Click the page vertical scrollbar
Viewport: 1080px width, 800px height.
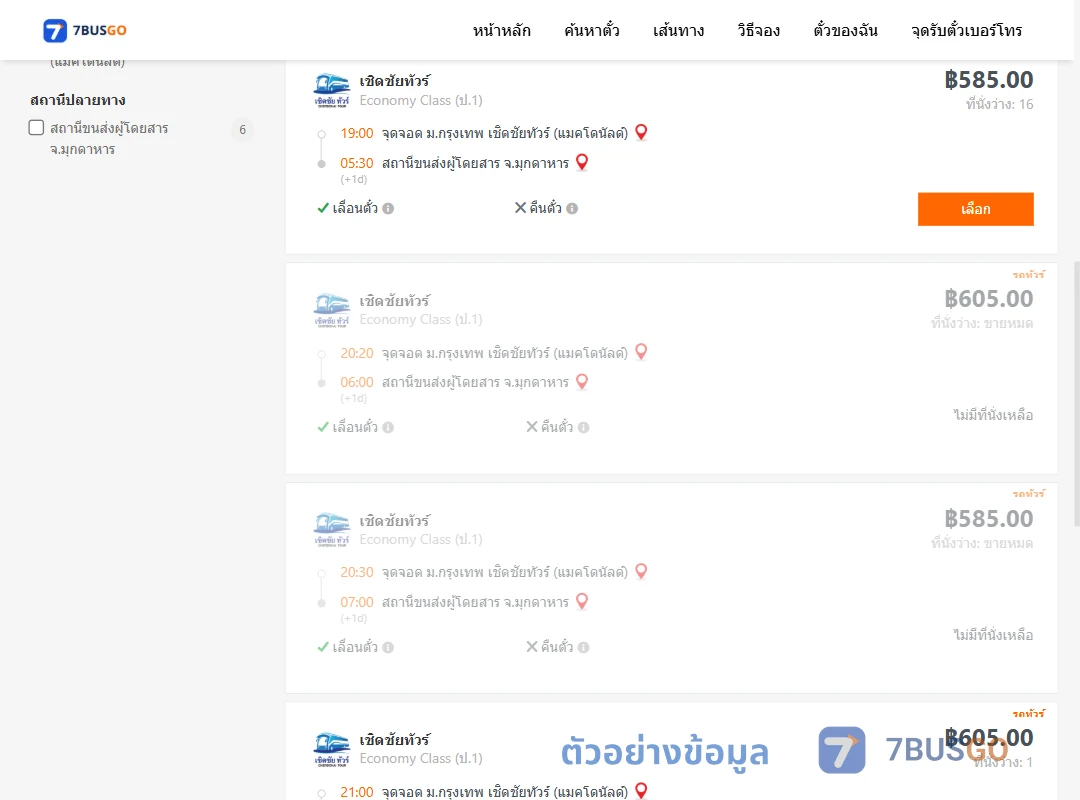pyautogui.click(x=1076, y=393)
